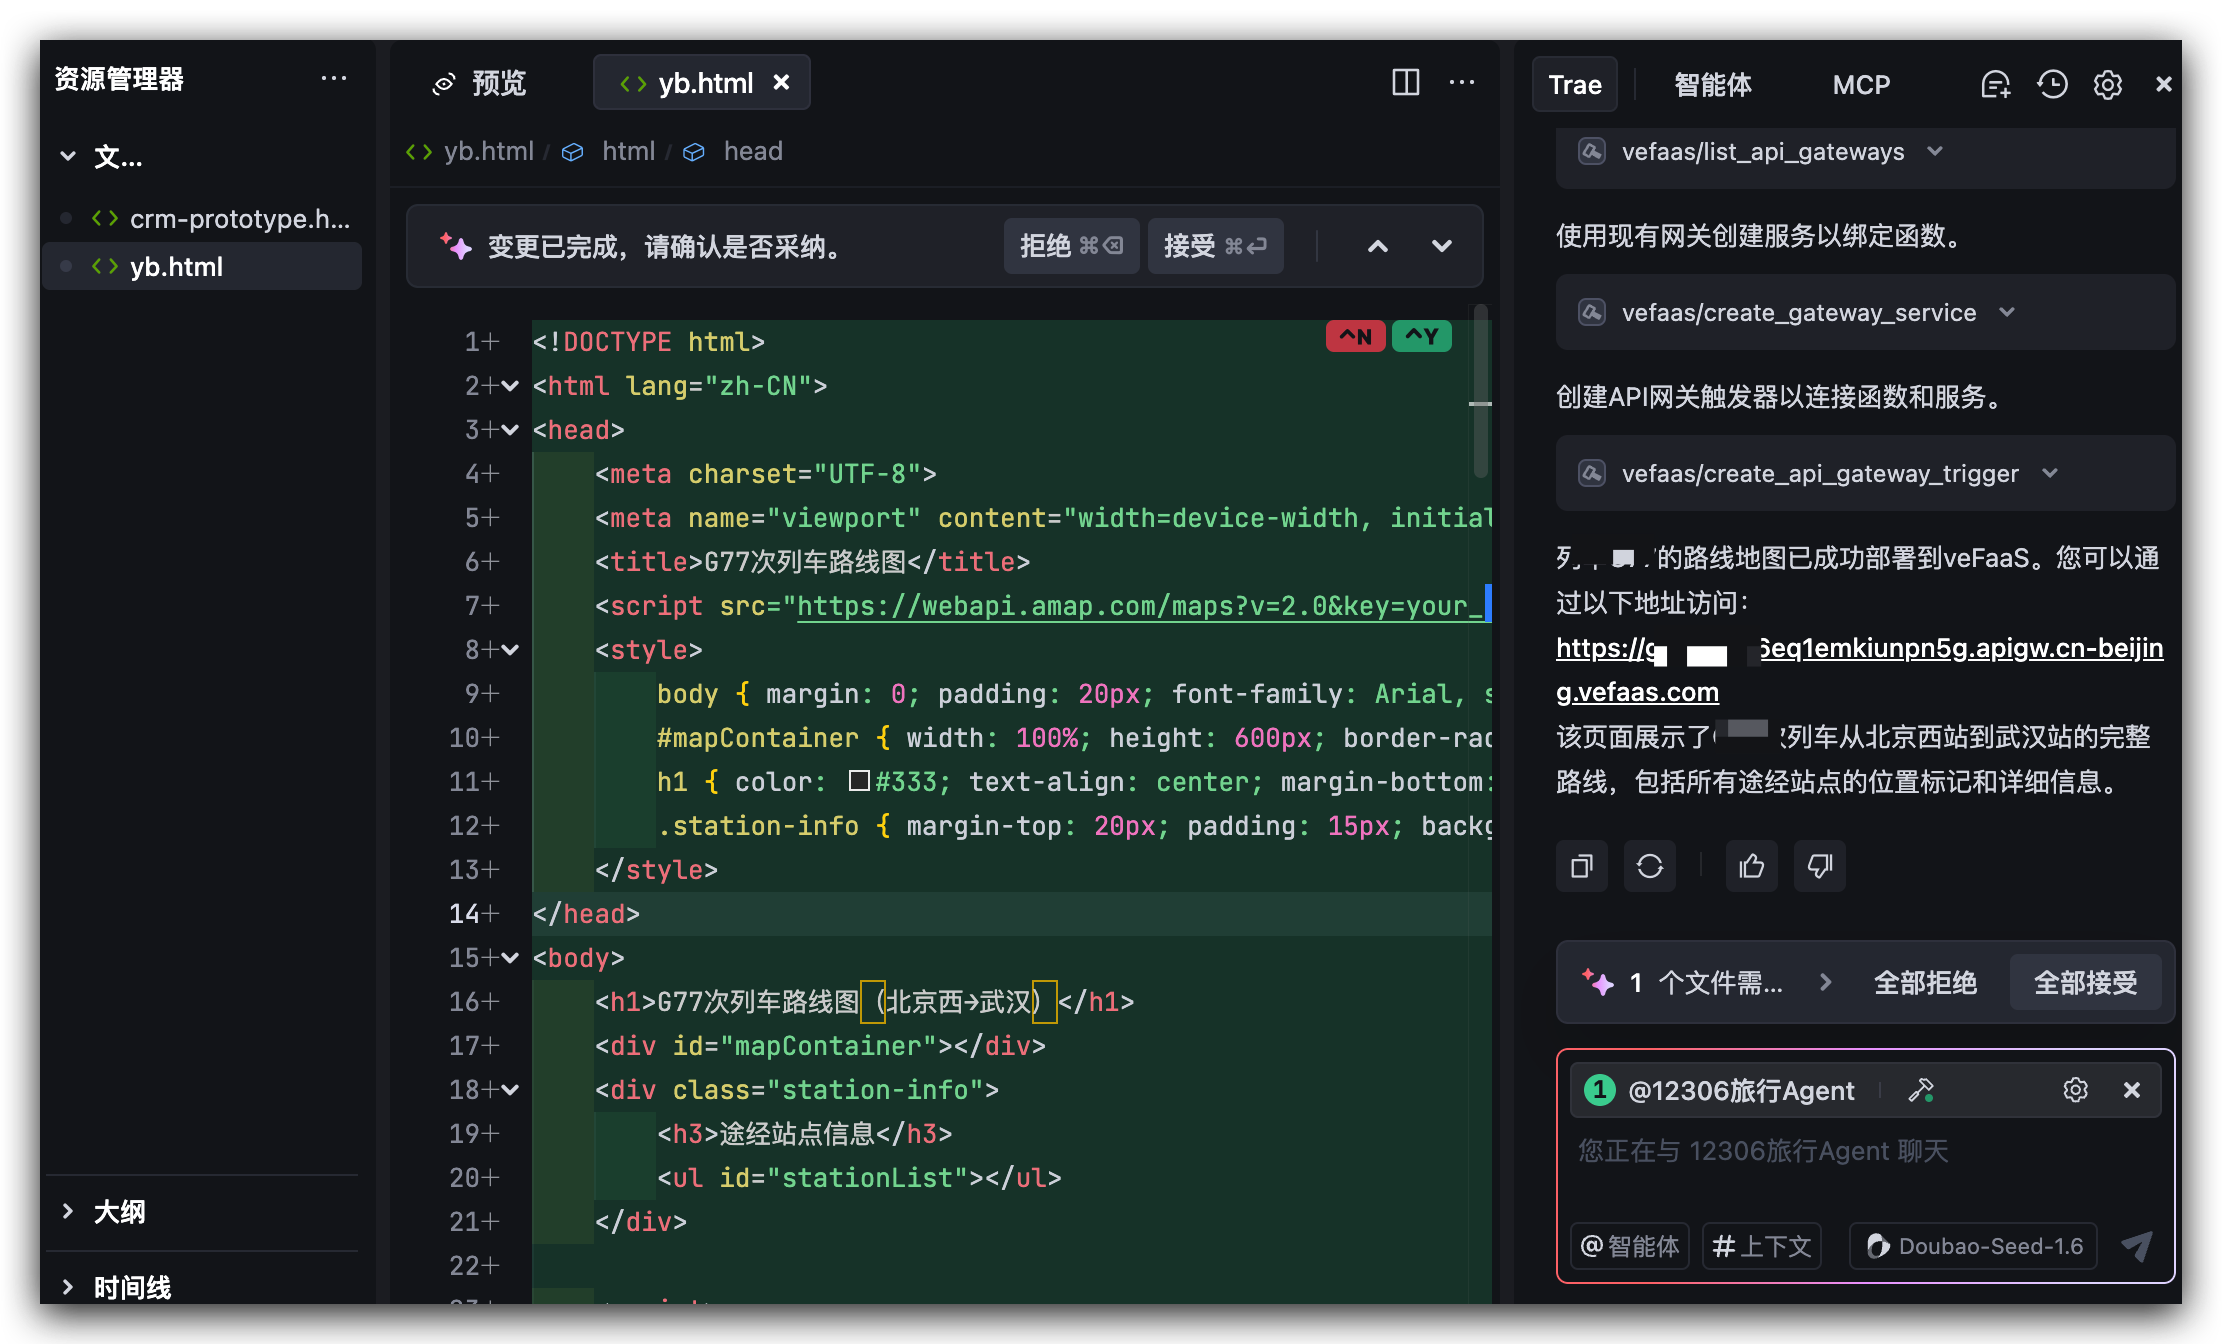Copy the agent response message
2222x1344 pixels.
[x=1582, y=866]
